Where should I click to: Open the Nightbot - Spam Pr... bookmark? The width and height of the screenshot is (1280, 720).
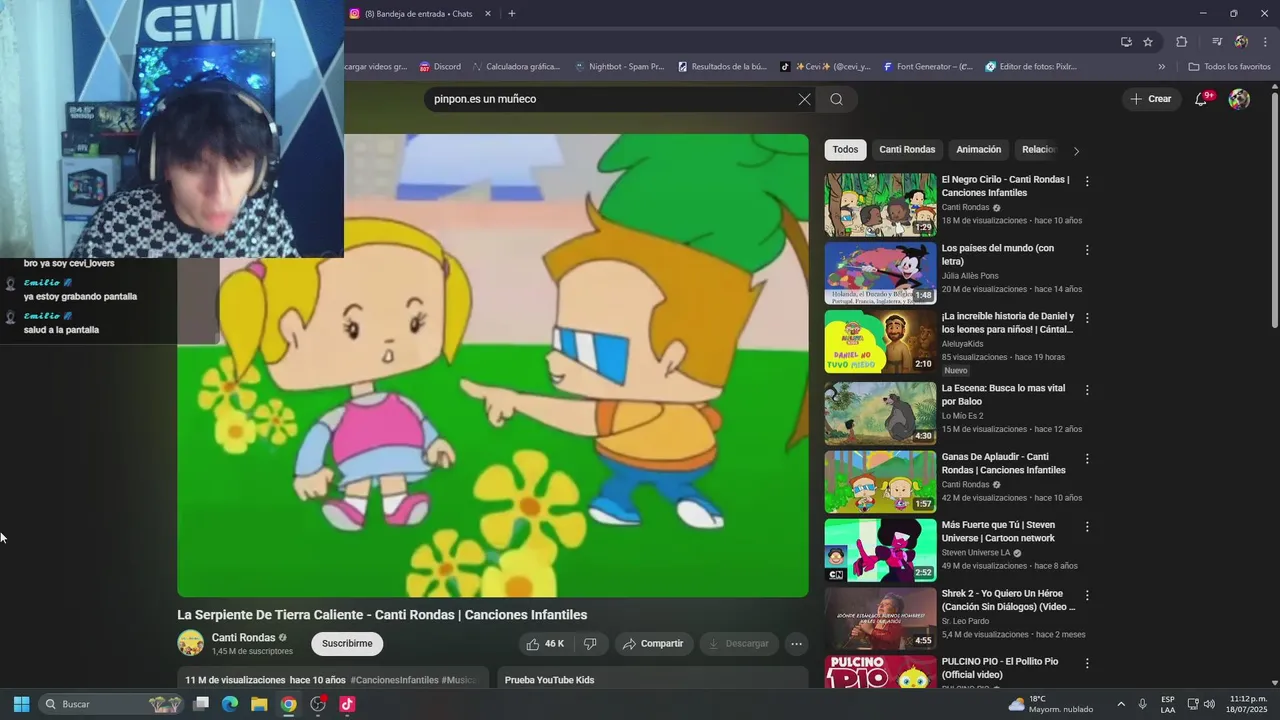[x=619, y=67]
